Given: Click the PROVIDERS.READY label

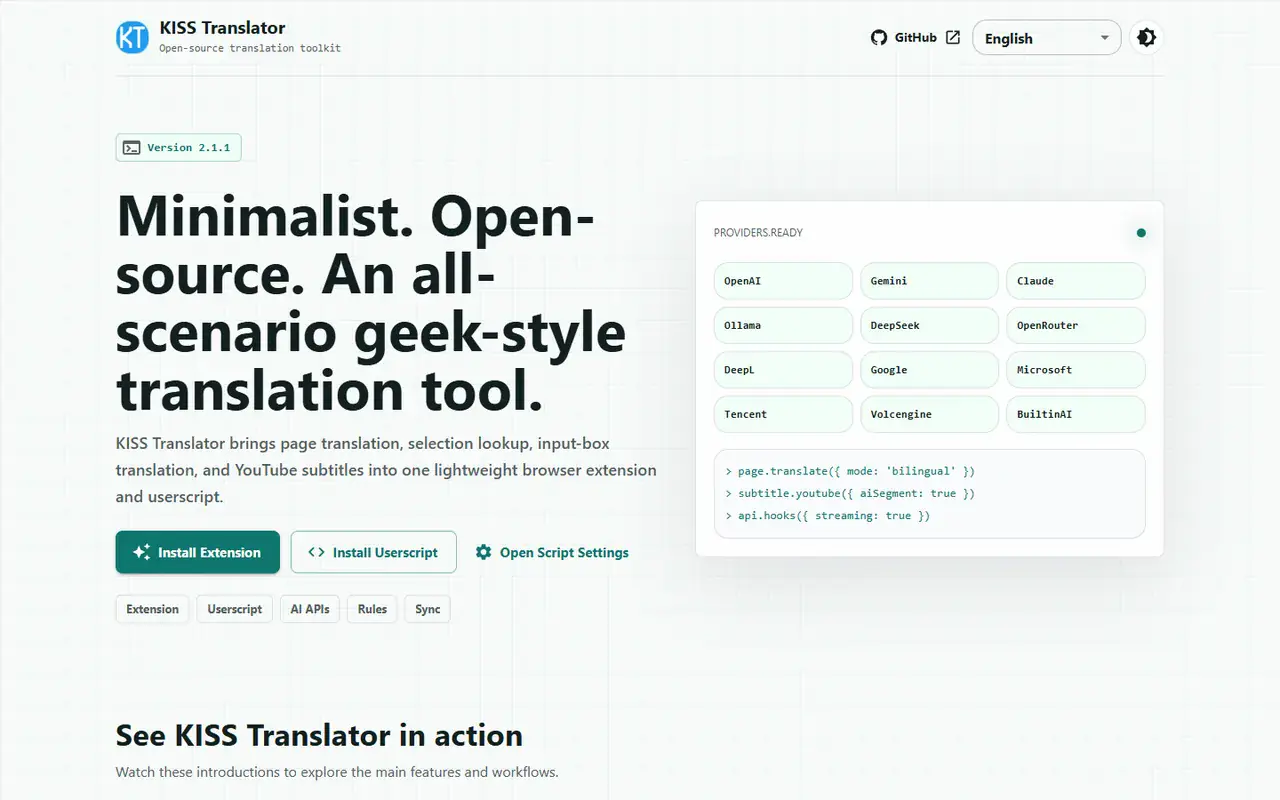Looking at the screenshot, I should click(758, 233).
